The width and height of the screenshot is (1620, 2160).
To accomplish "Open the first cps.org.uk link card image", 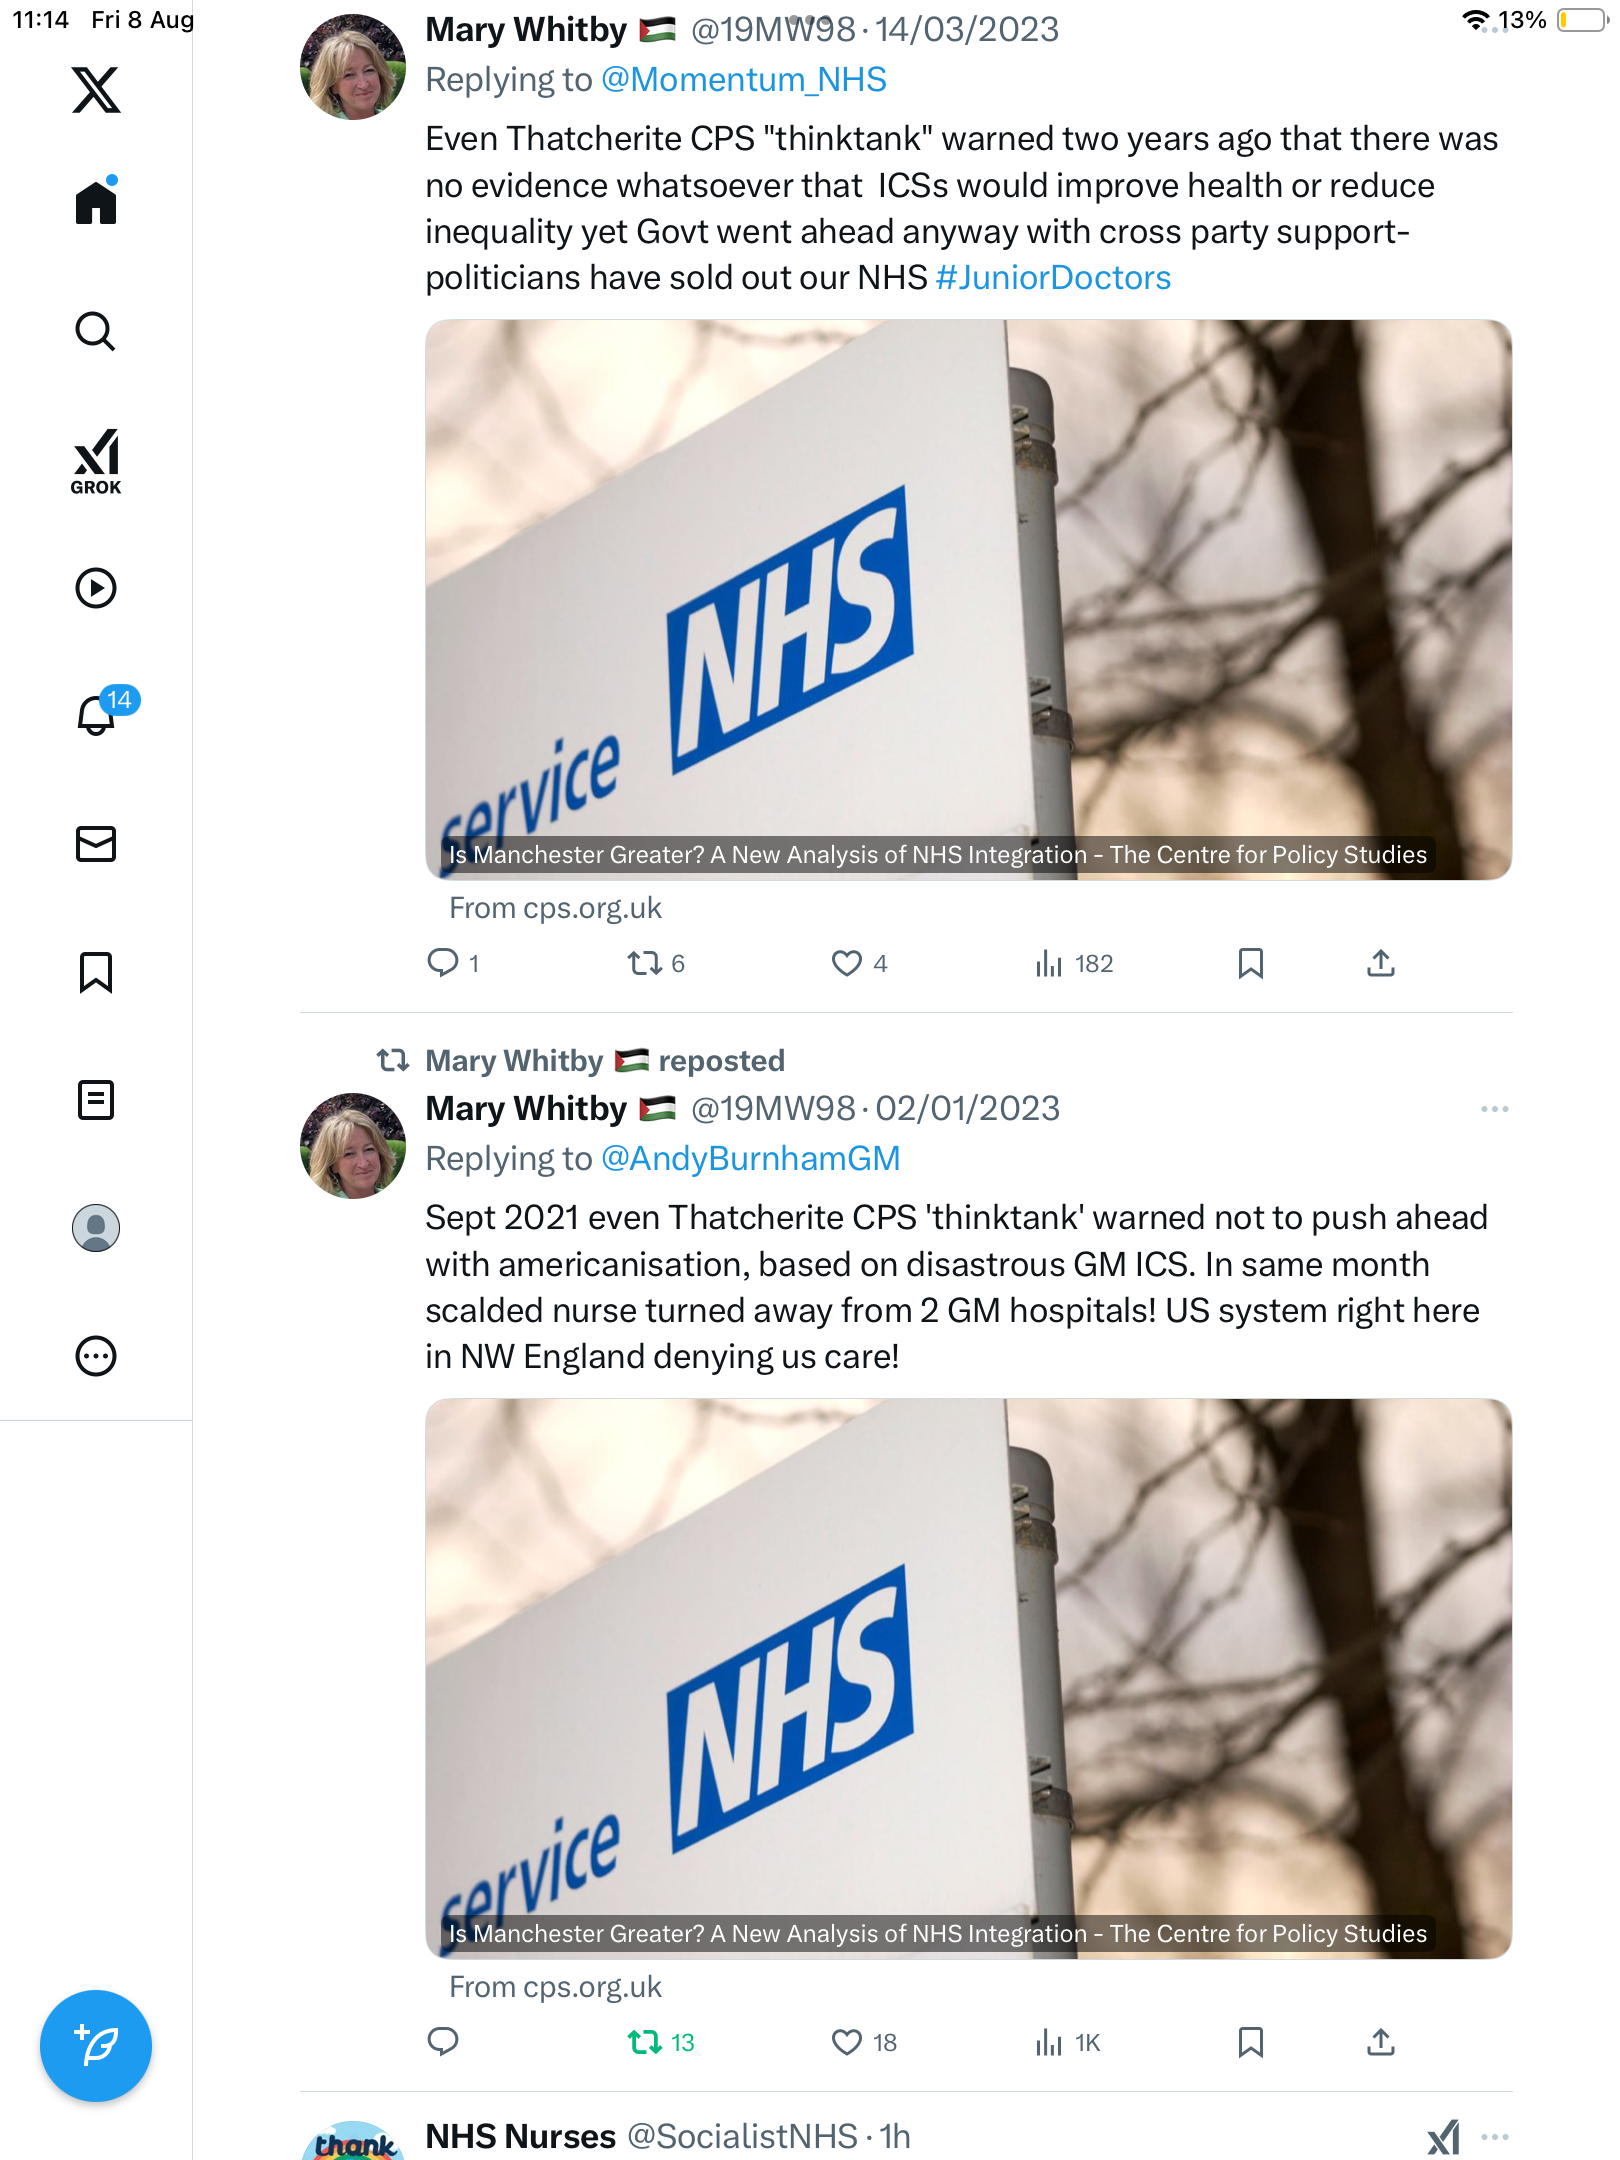I will 968,600.
